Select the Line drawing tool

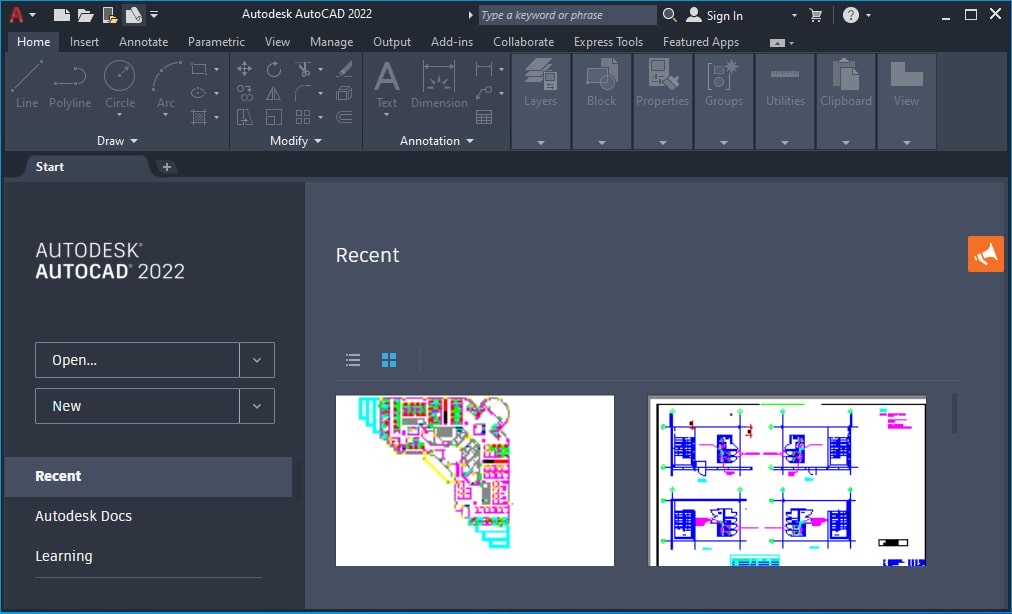tap(27, 85)
